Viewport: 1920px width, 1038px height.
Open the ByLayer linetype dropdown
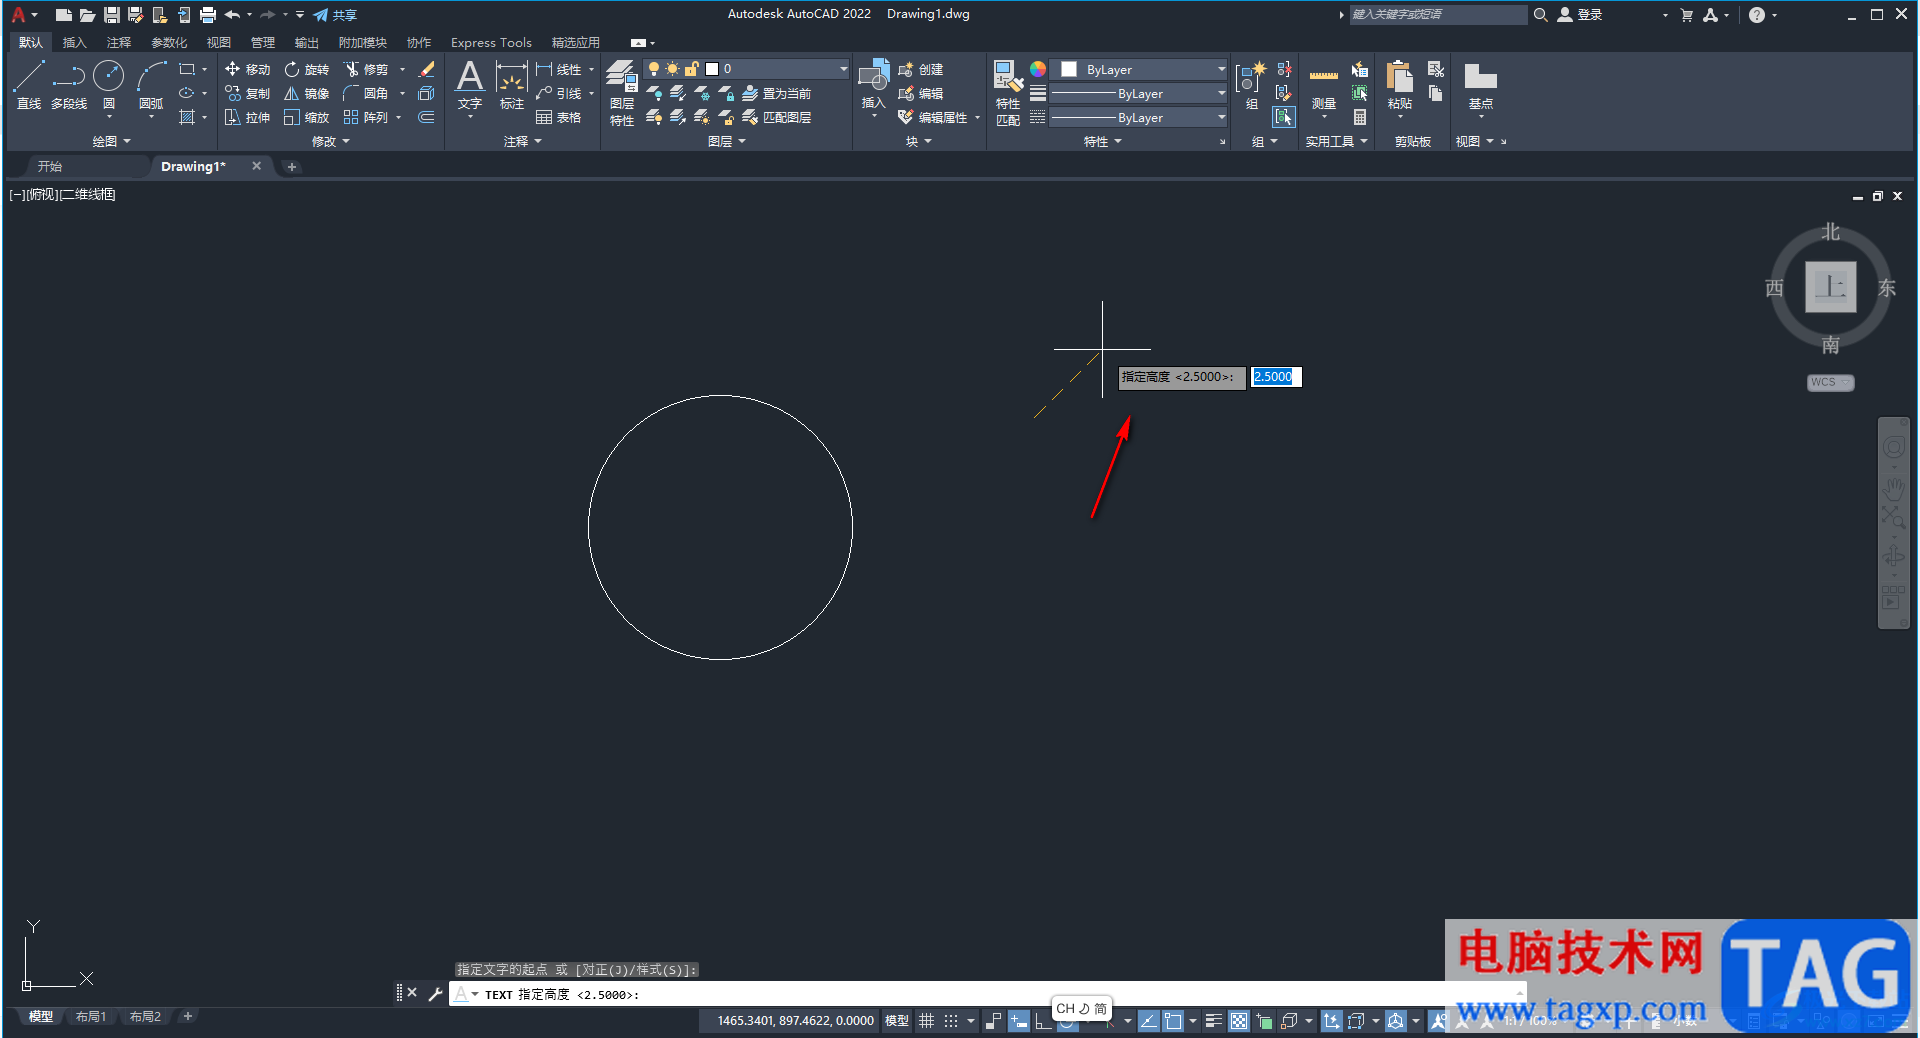pyautogui.click(x=1139, y=117)
